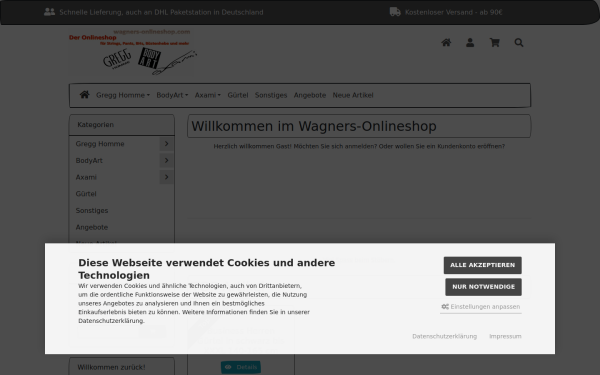Open the Impressum link in cookie banner
Viewport: 600px width, 375px height.
(505, 336)
